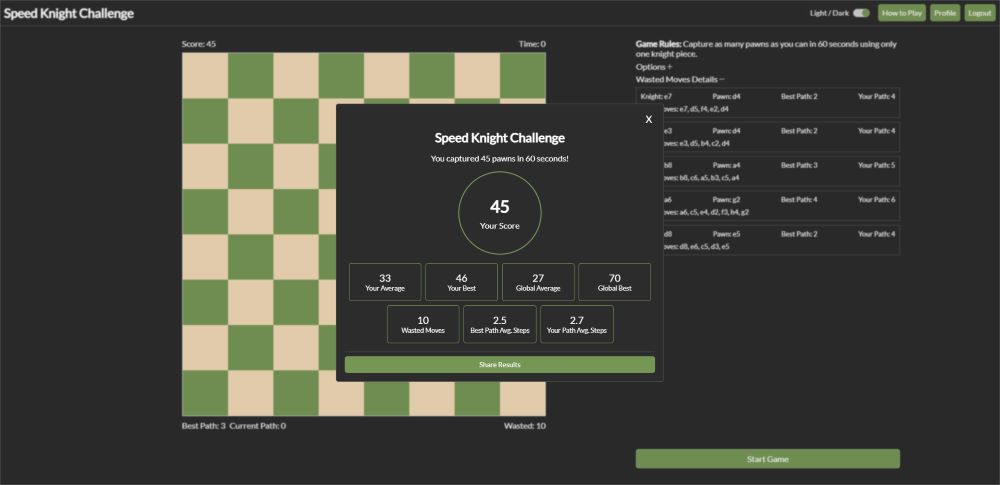The height and width of the screenshot is (485, 1000).
Task: Click the Global Average stat box
Action: coord(538,282)
